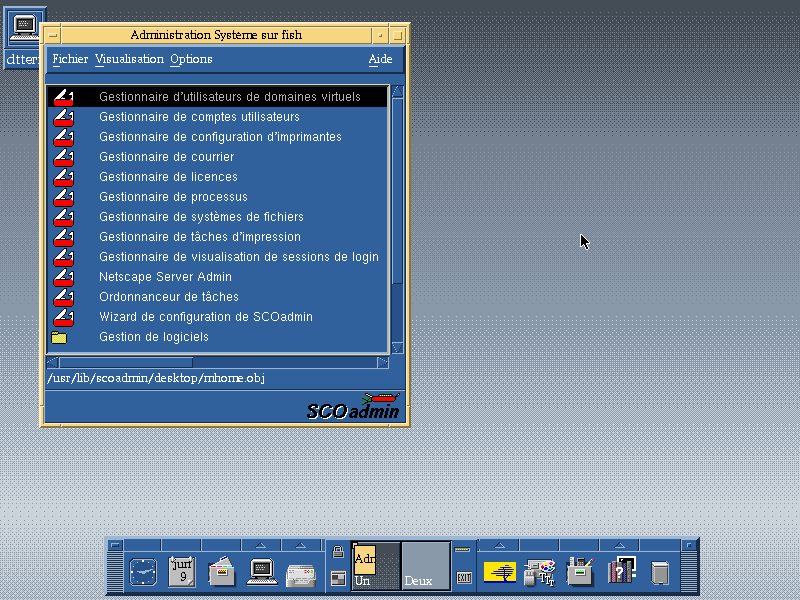This screenshot has width=800, height=600.
Task: Click the yellow folder icon for Gestion de logiciels
Action: click(59, 337)
